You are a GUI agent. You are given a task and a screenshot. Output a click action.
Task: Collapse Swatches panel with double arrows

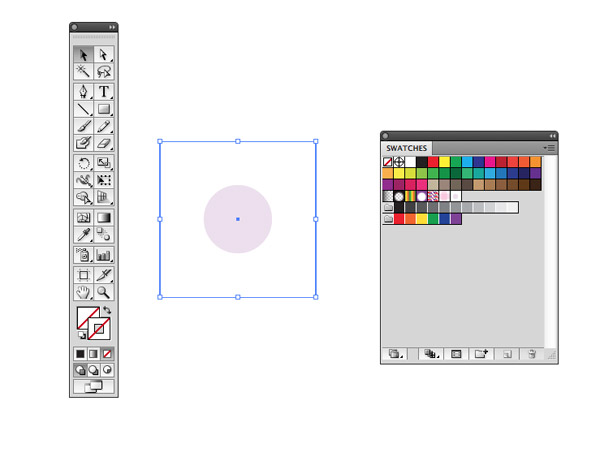(553, 136)
